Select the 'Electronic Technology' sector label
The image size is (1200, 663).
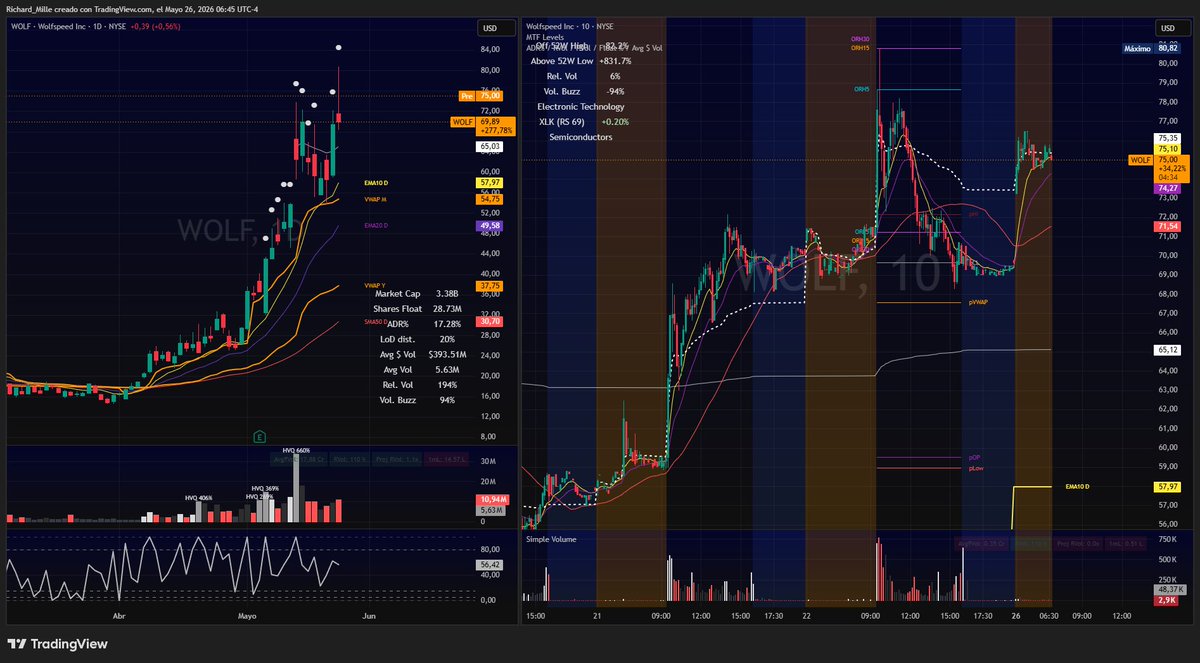pyautogui.click(x=581, y=106)
